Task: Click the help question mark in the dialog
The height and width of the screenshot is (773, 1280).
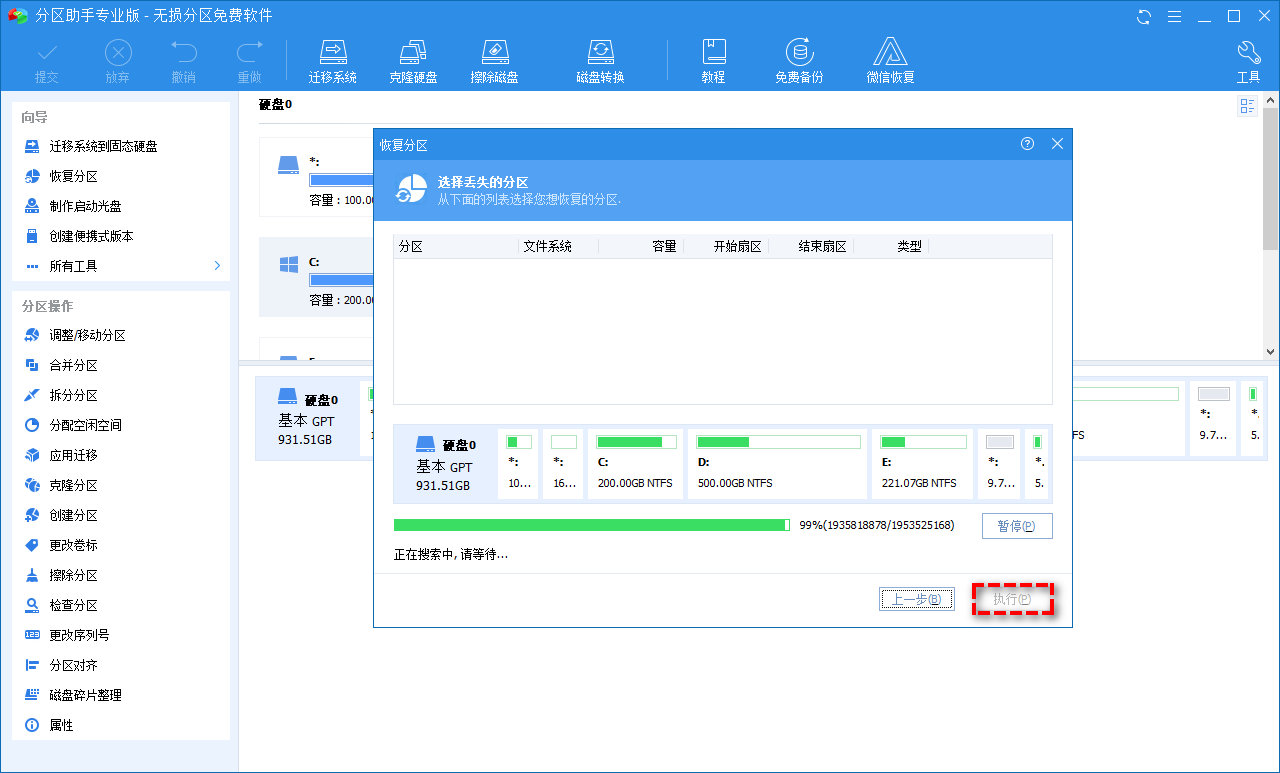Action: pyautogui.click(x=1027, y=144)
